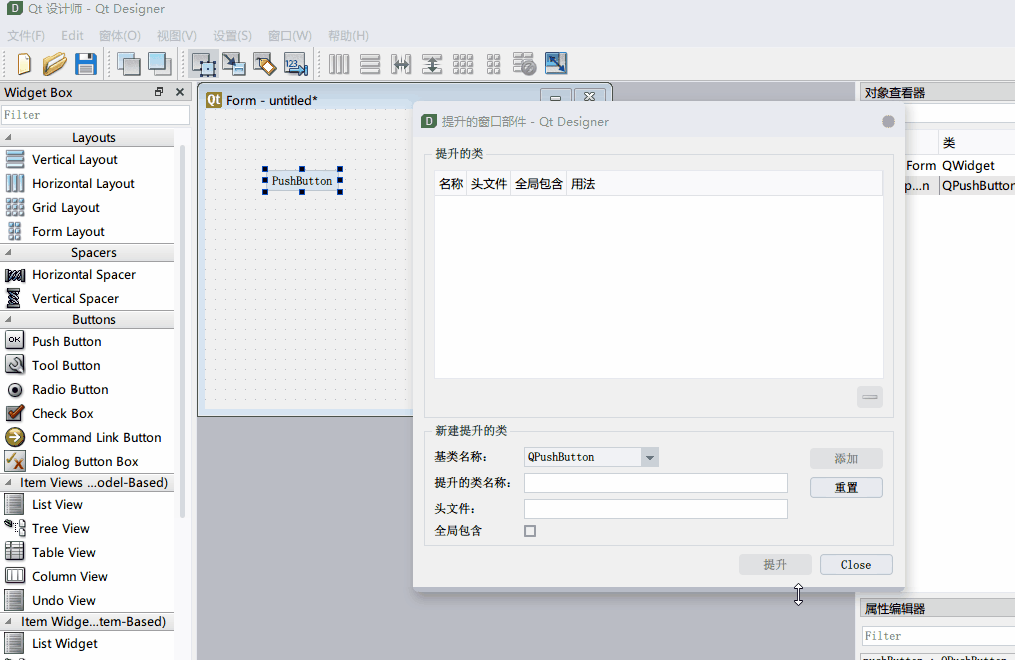Activate Edit Tab Order mode icon
Image resolution: width=1015 pixels, height=660 pixels.
(296, 64)
